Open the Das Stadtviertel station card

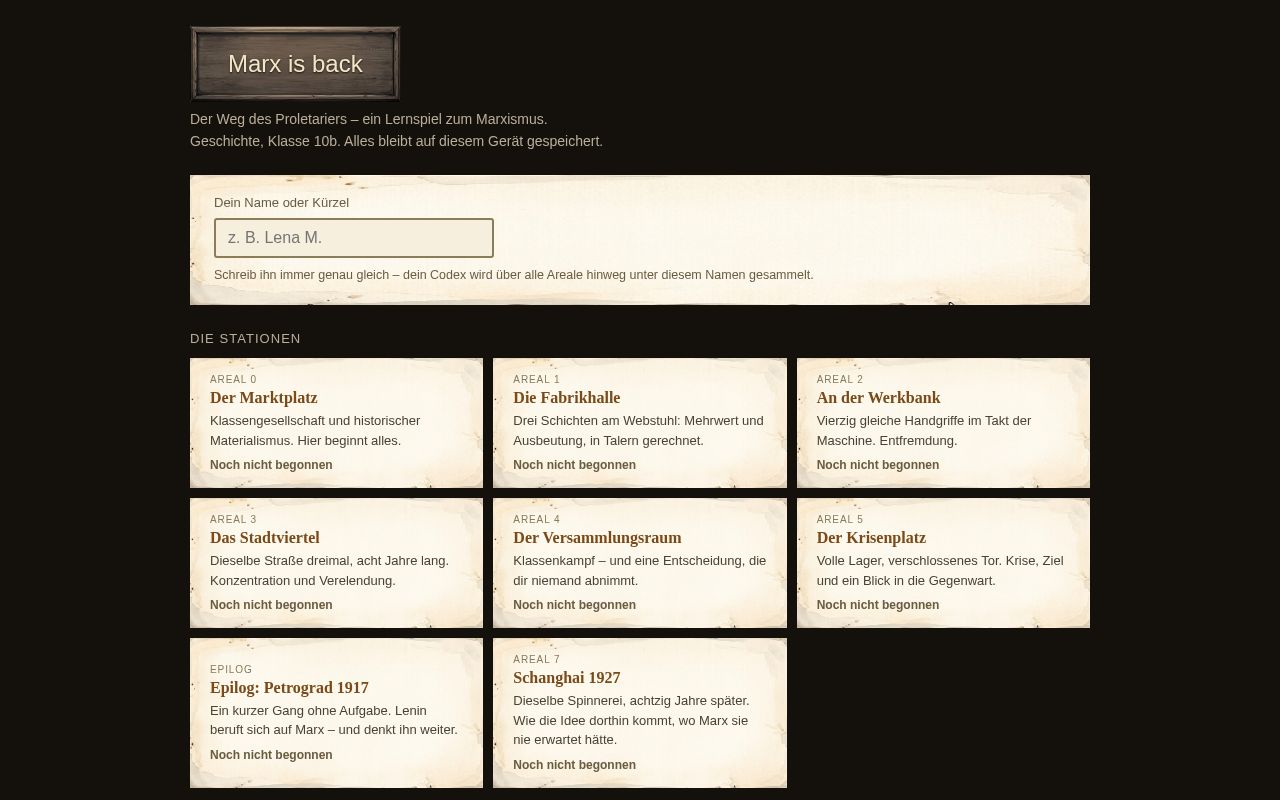336,563
